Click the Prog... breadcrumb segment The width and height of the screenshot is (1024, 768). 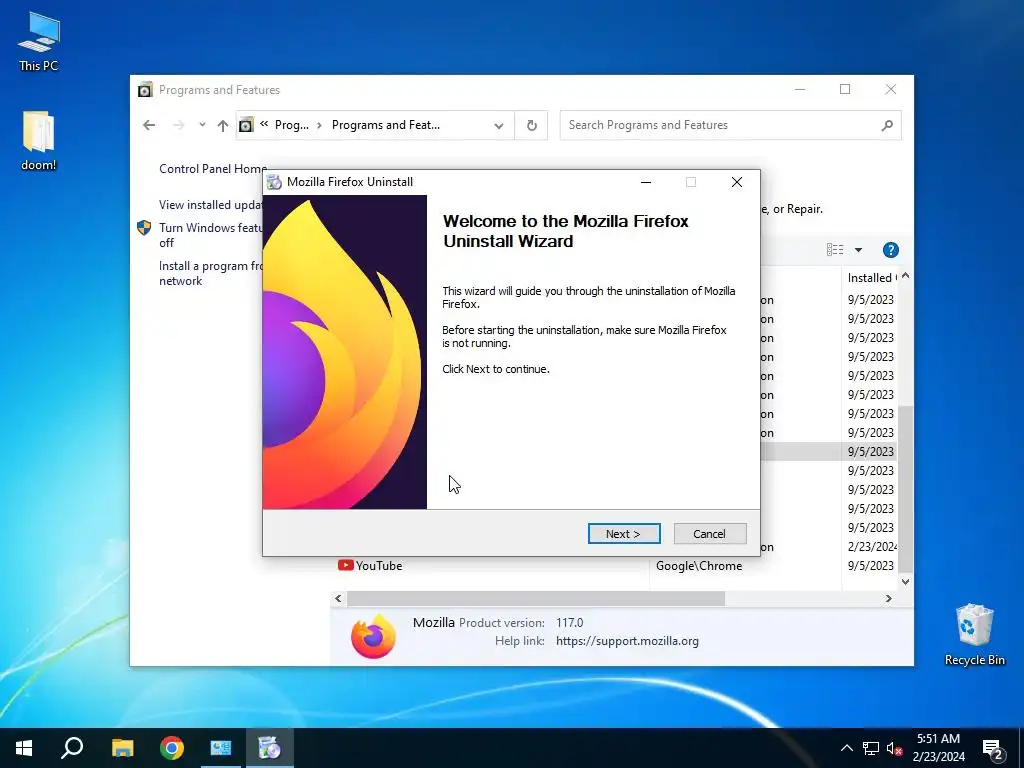[x=291, y=125]
